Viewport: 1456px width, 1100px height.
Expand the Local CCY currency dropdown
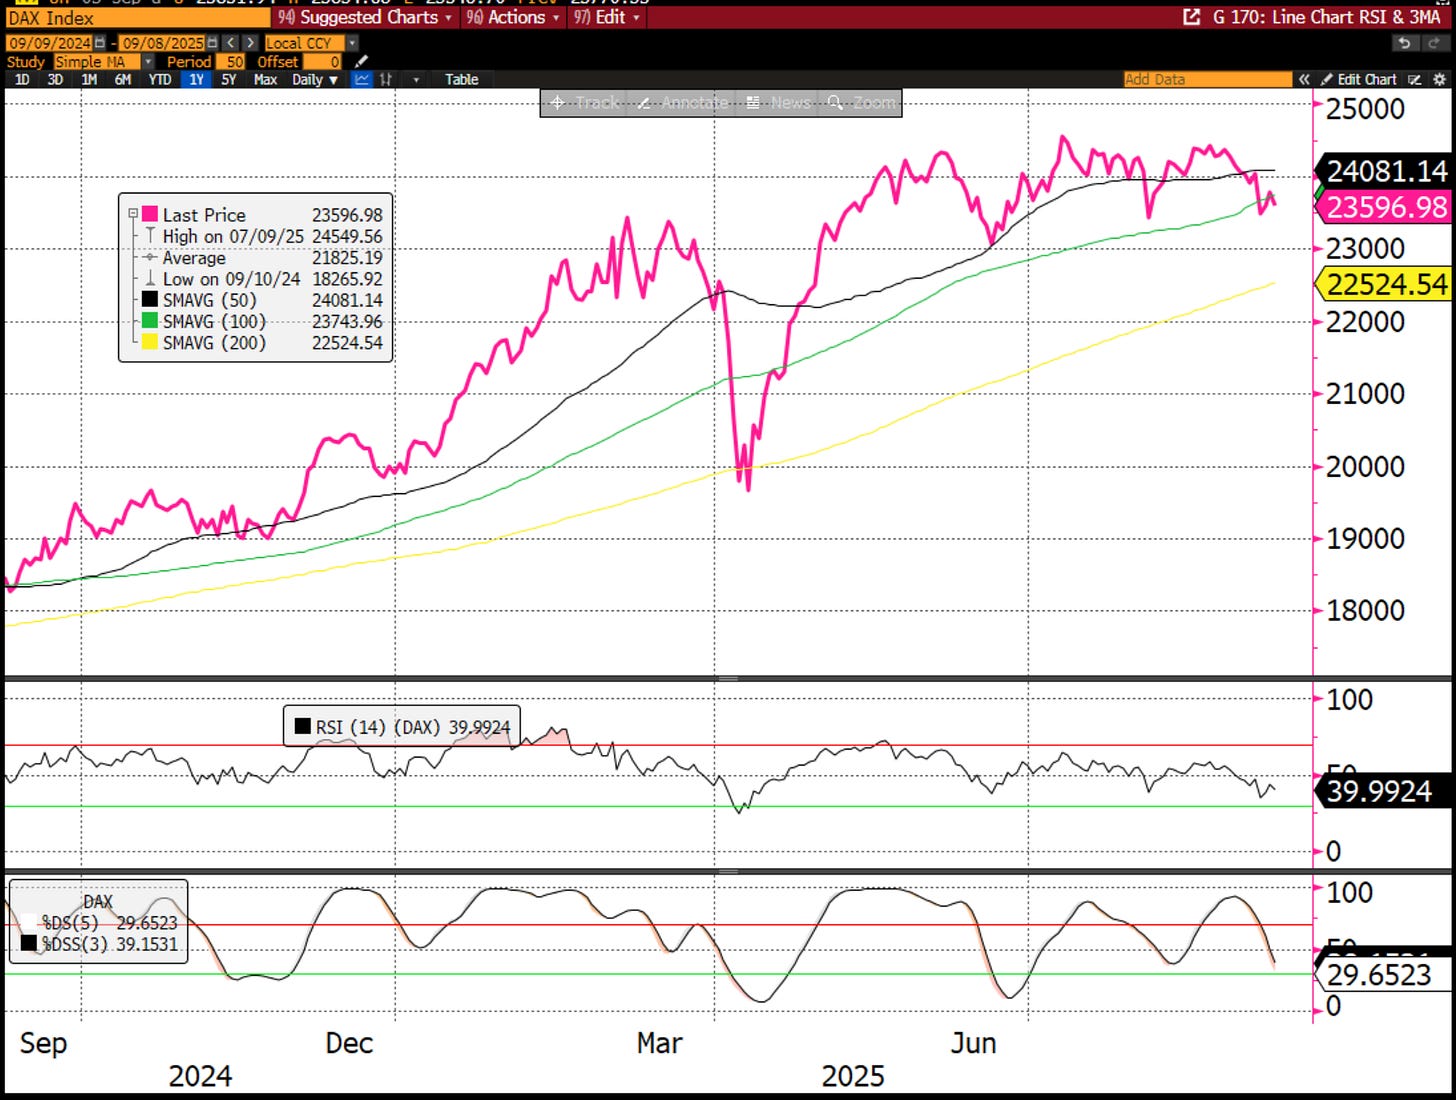coord(352,43)
